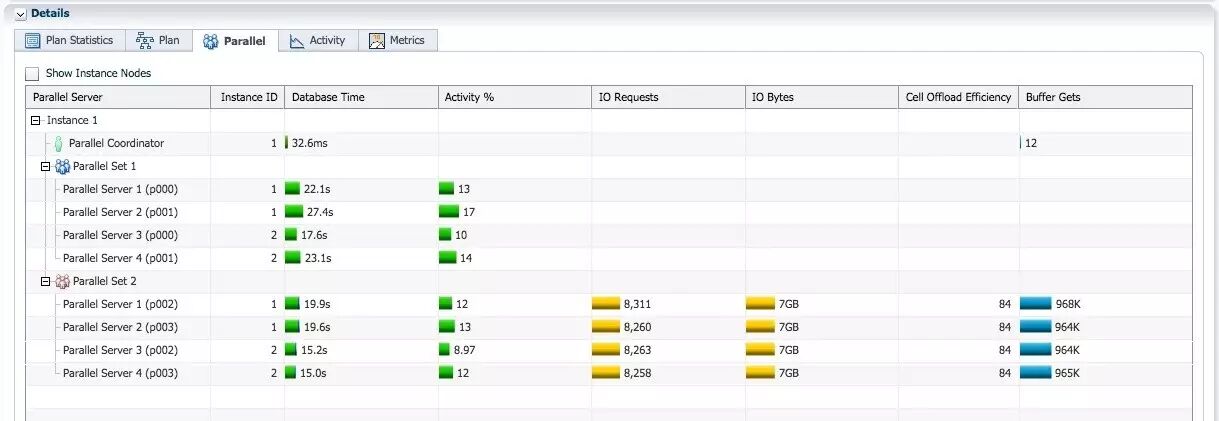Open the Activity tab
Screen dimensions: 1219x421
point(318,40)
